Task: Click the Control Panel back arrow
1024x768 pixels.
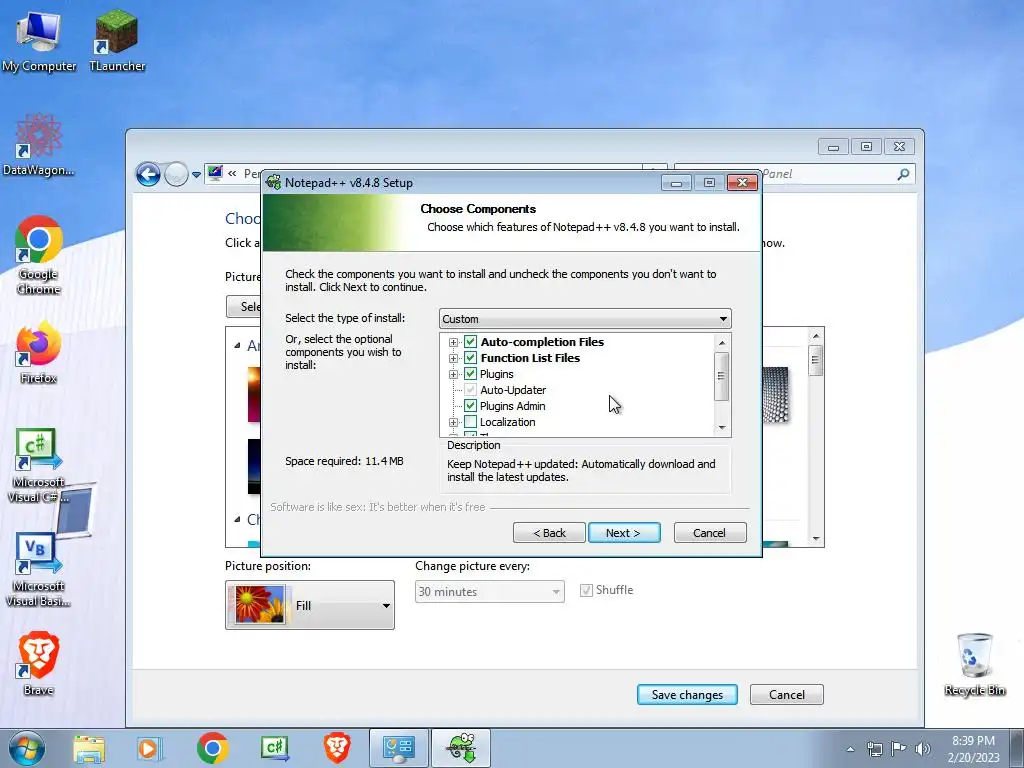Action: pyautogui.click(x=148, y=174)
